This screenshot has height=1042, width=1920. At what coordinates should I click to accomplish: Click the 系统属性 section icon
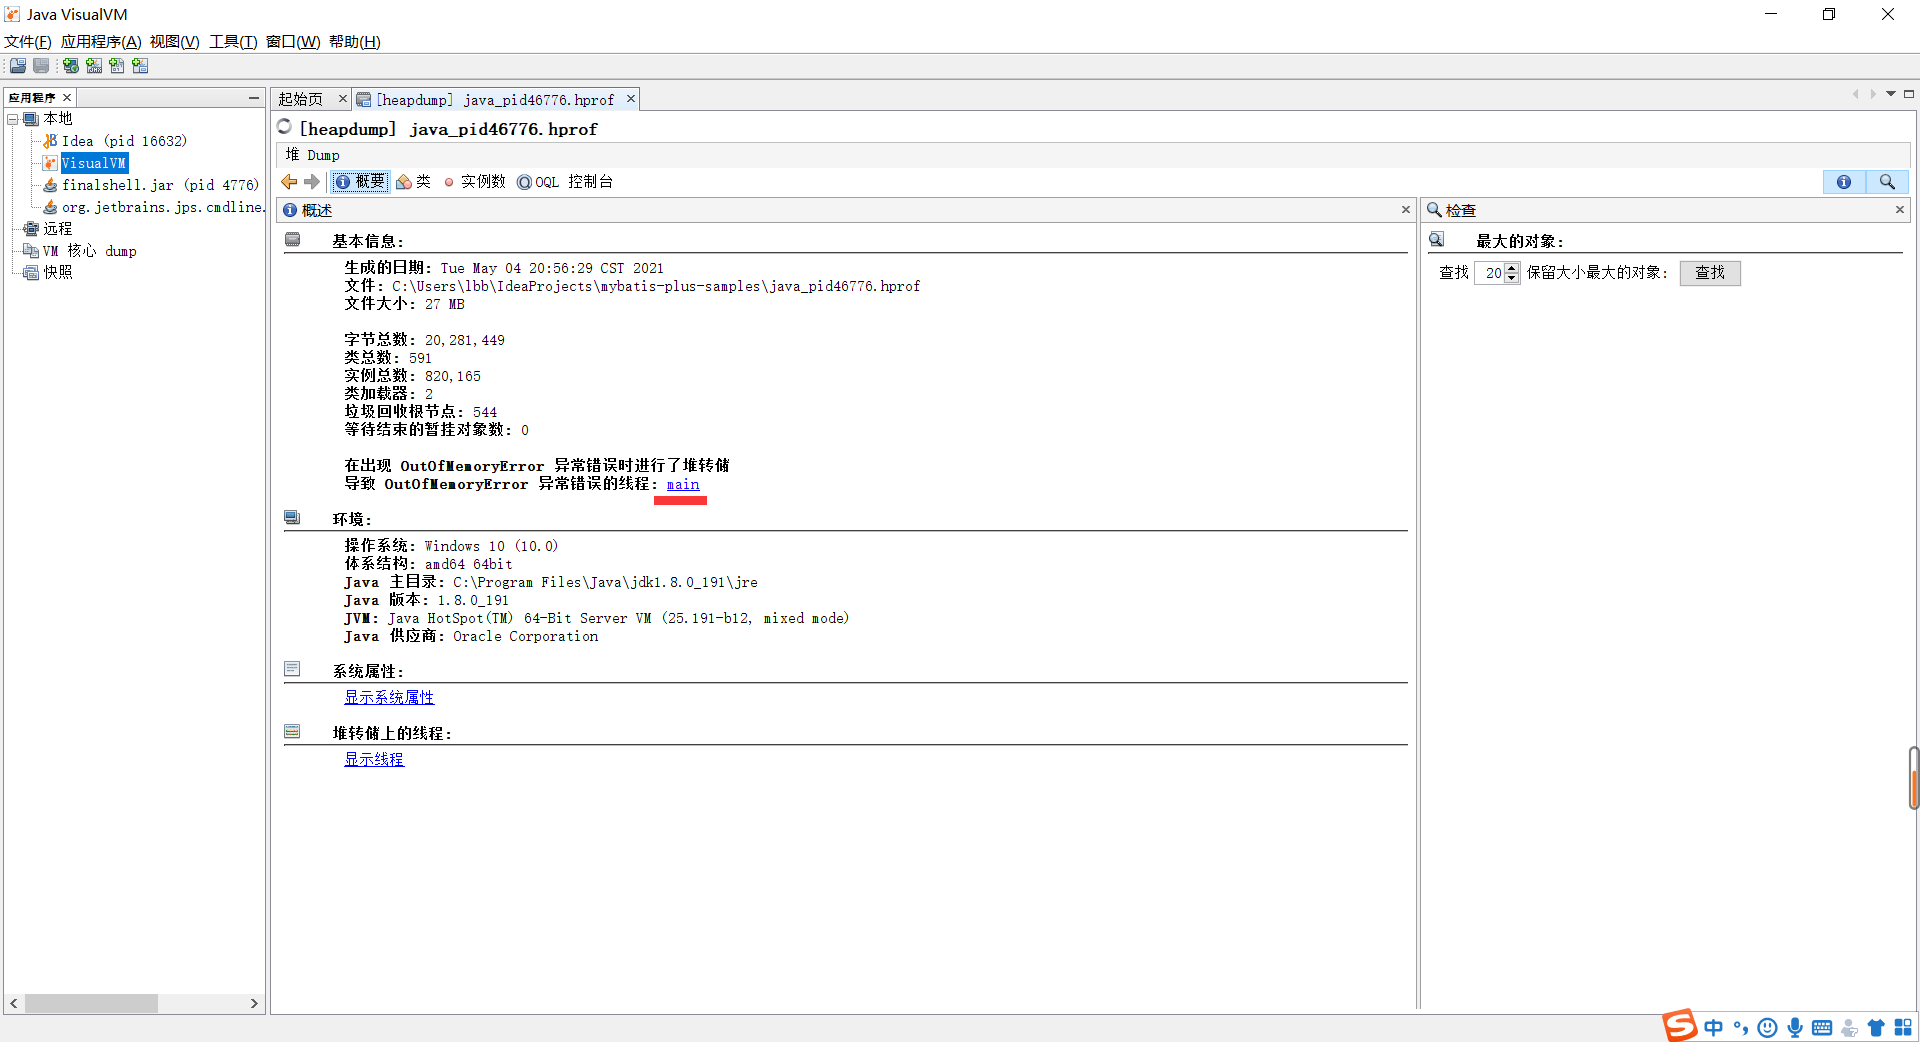click(x=292, y=669)
